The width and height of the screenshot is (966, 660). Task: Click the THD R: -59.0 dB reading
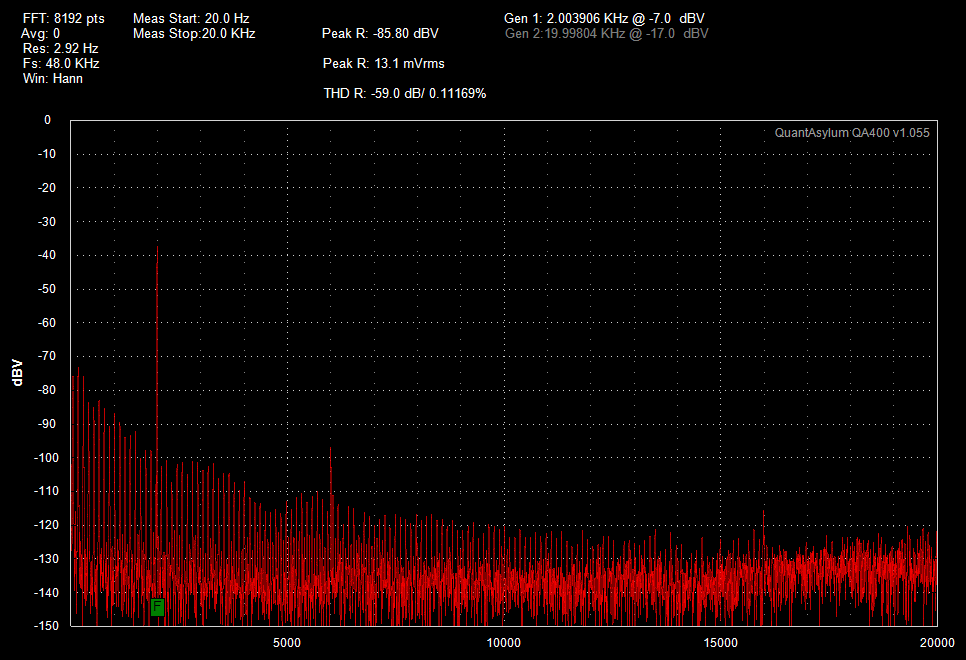click(x=405, y=94)
